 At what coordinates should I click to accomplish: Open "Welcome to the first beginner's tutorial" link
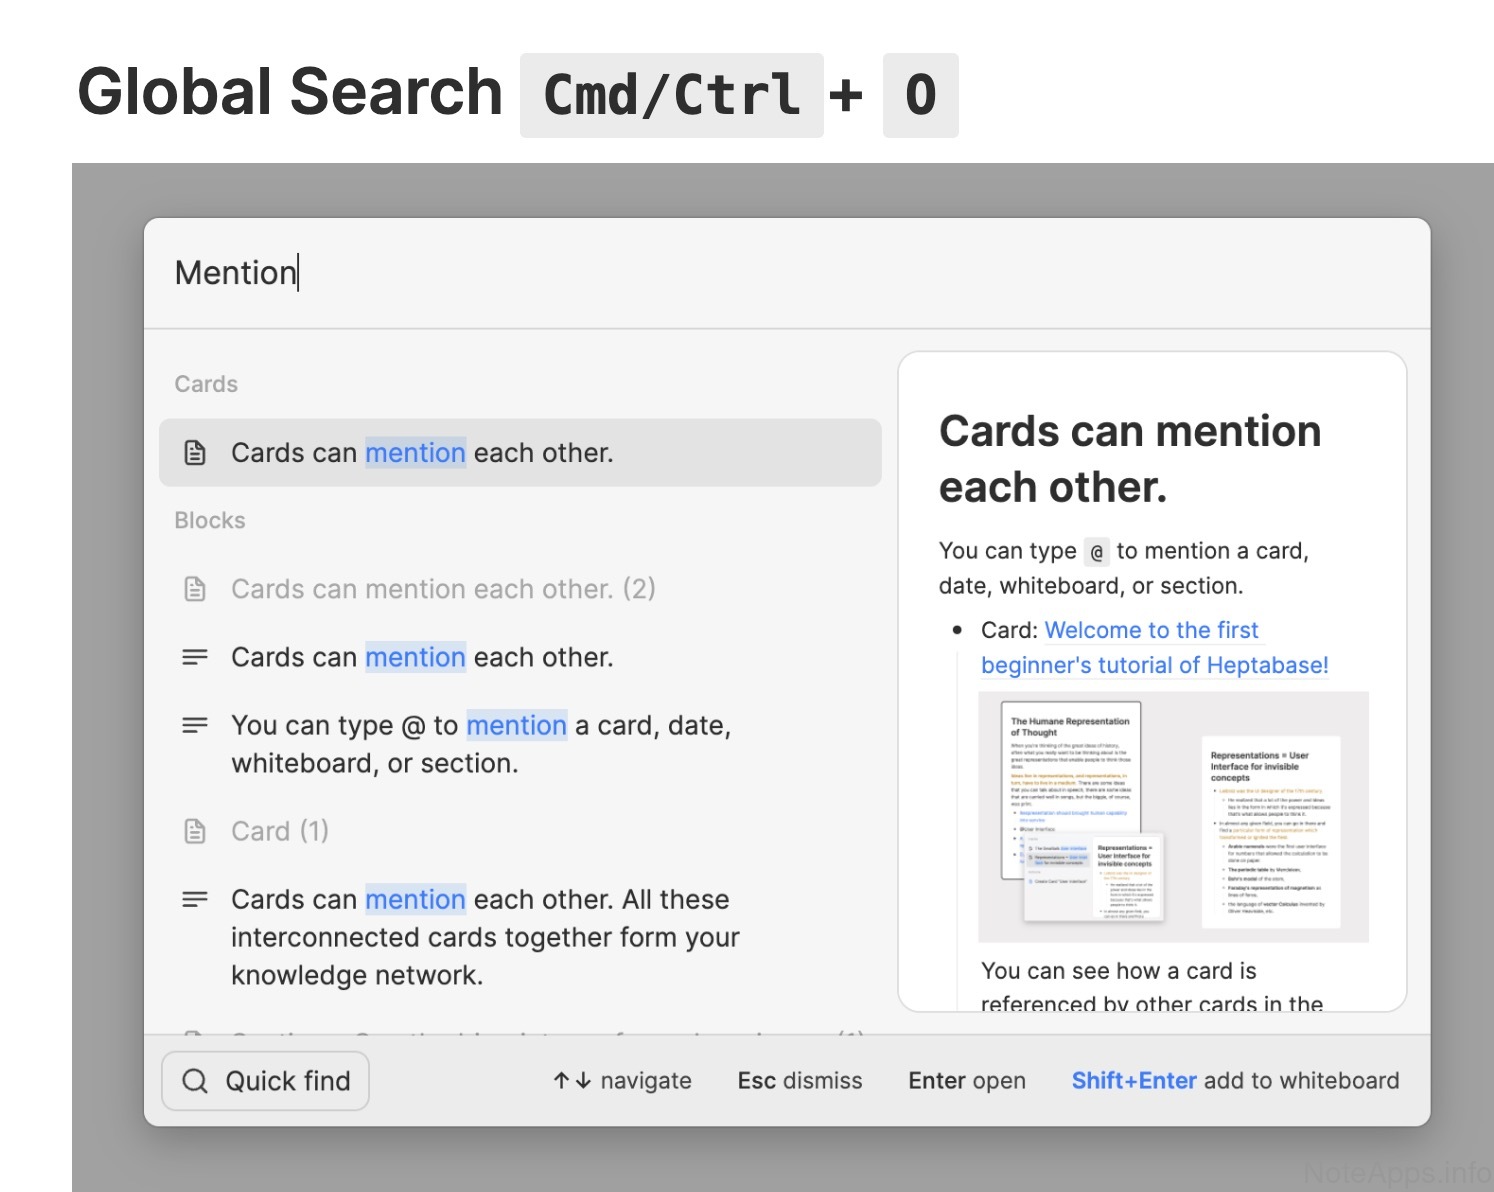click(x=1154, y=648)
